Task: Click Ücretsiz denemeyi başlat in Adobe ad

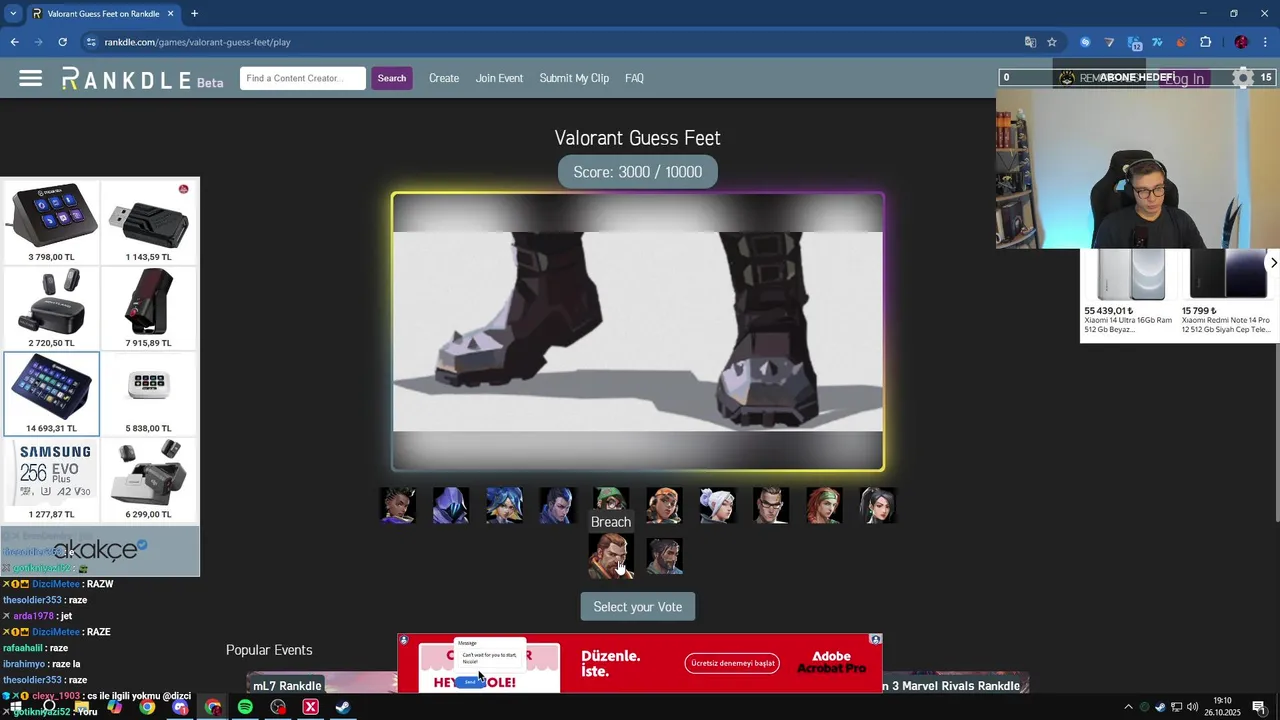Action: point(733,663)
